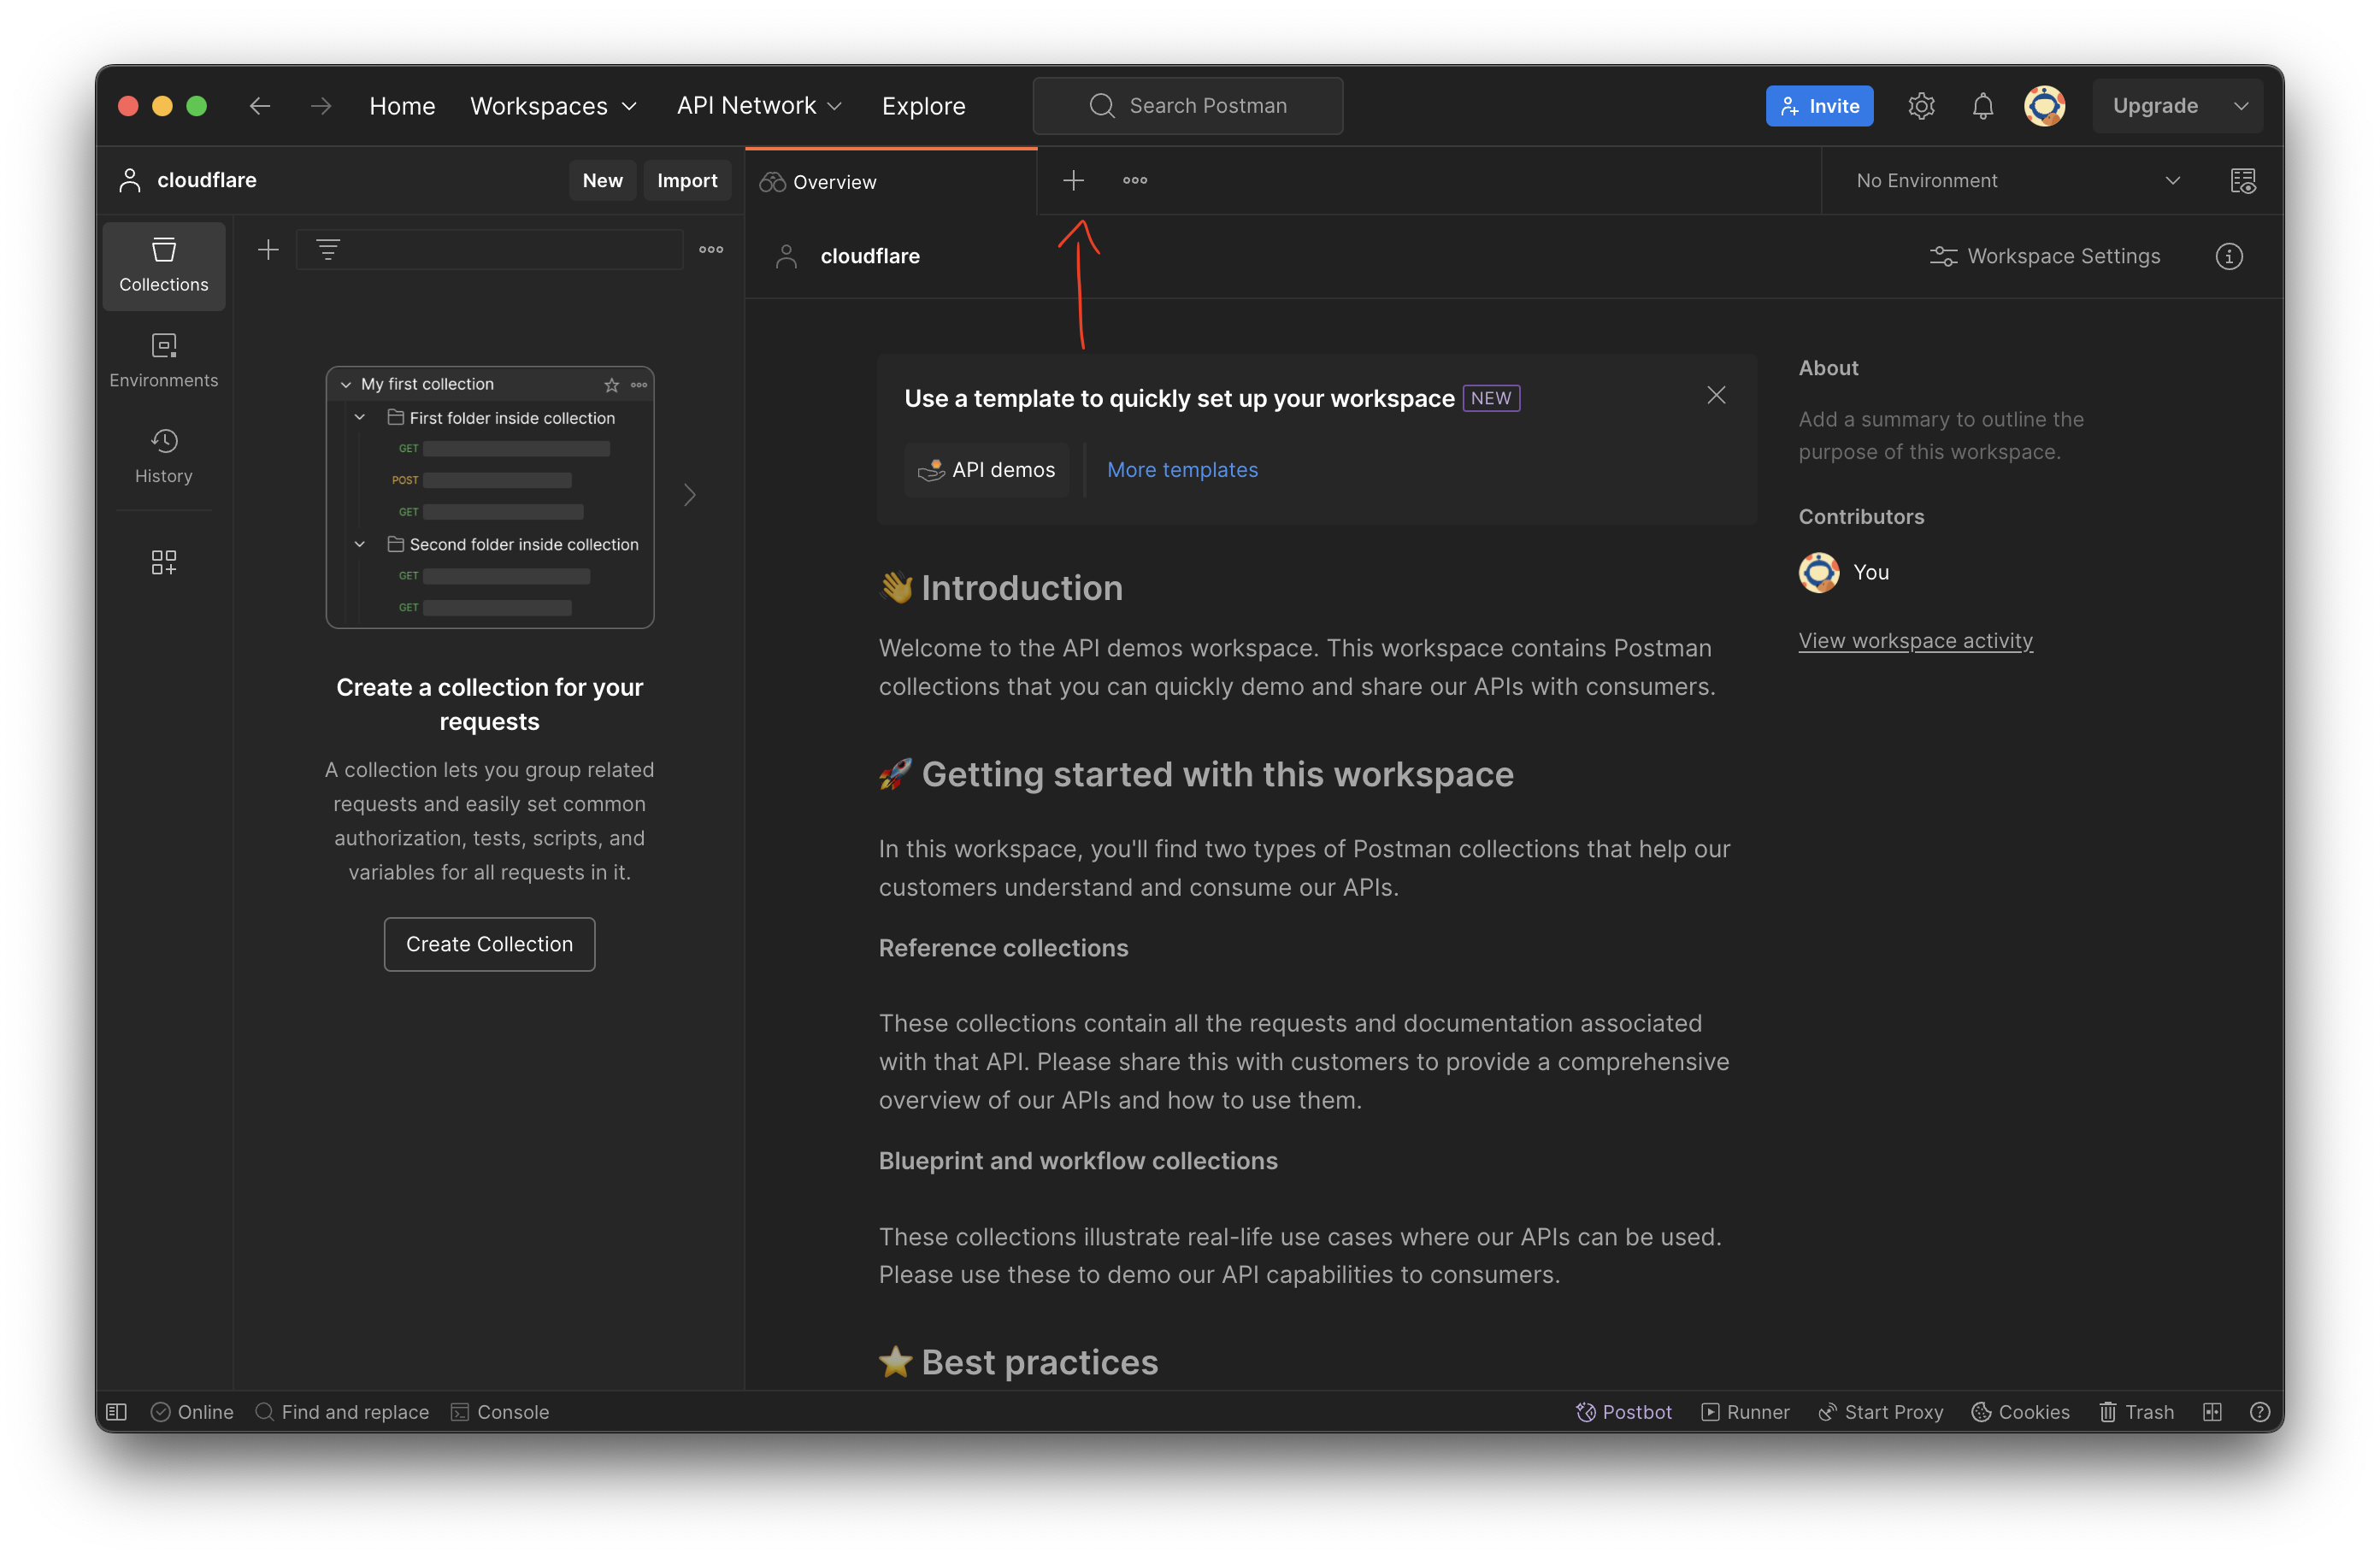
Task: Open the Explore menu item
Action: [923, 106]
